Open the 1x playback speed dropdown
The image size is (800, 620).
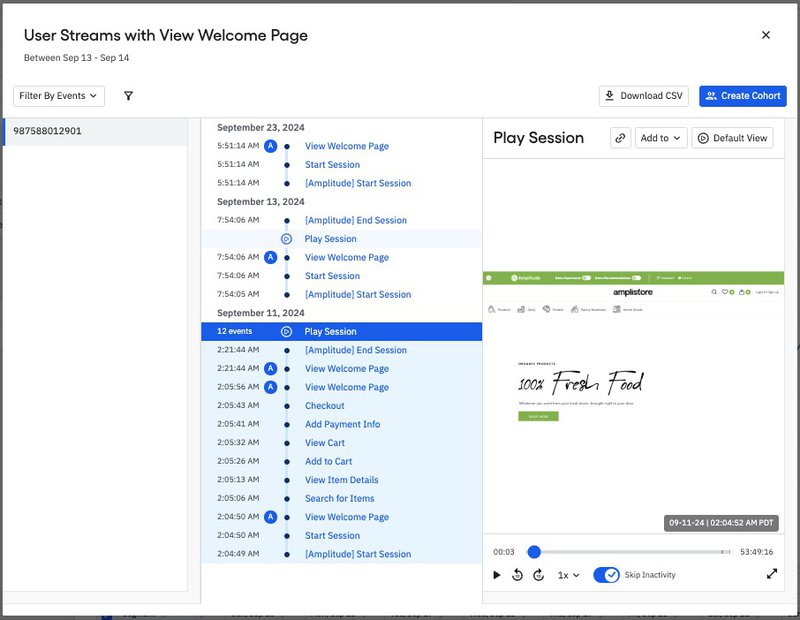[x=568, y=575]
